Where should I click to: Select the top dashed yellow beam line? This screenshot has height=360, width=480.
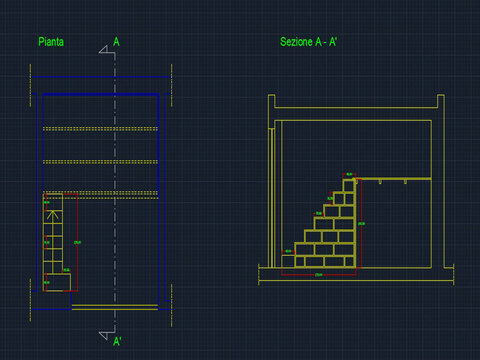click(x=100, y=129)
